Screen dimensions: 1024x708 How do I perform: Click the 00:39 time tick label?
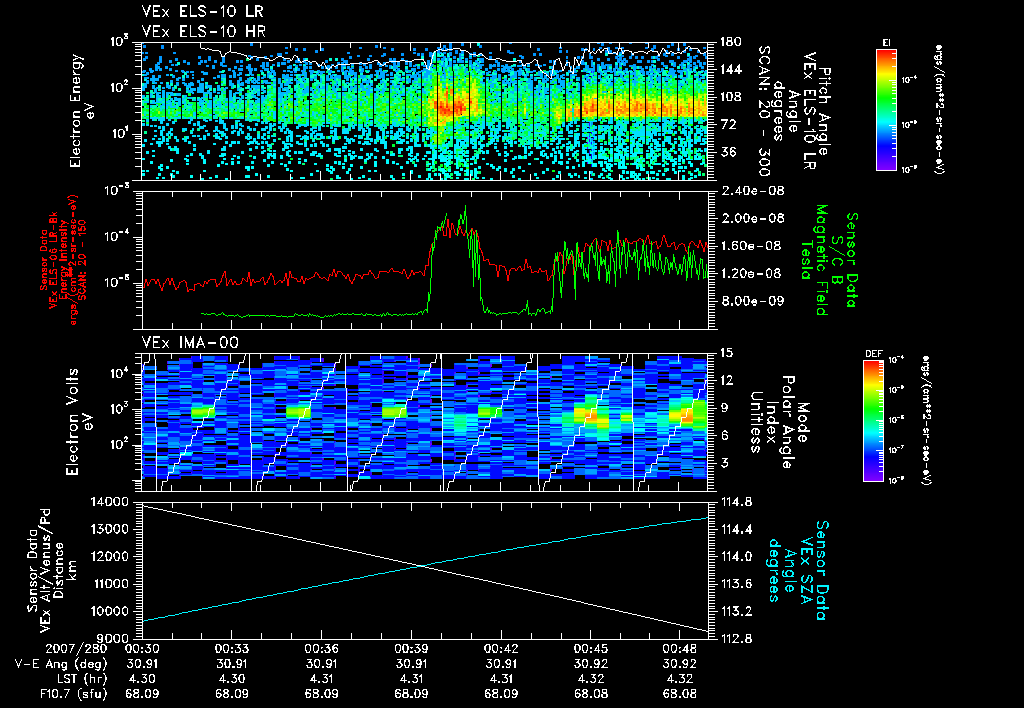411,649
